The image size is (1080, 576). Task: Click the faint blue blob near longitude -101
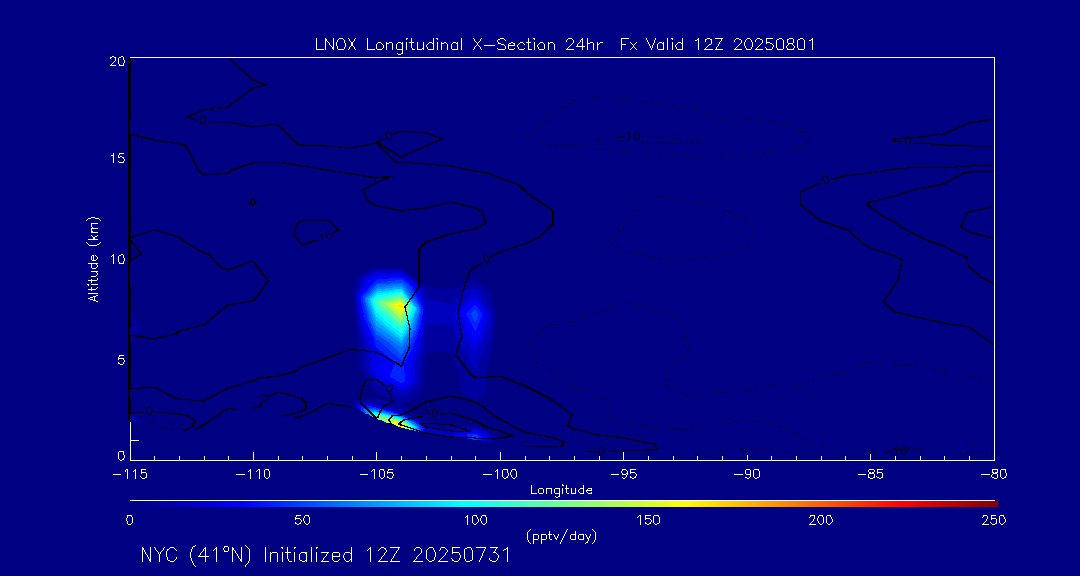click(475, 317)
